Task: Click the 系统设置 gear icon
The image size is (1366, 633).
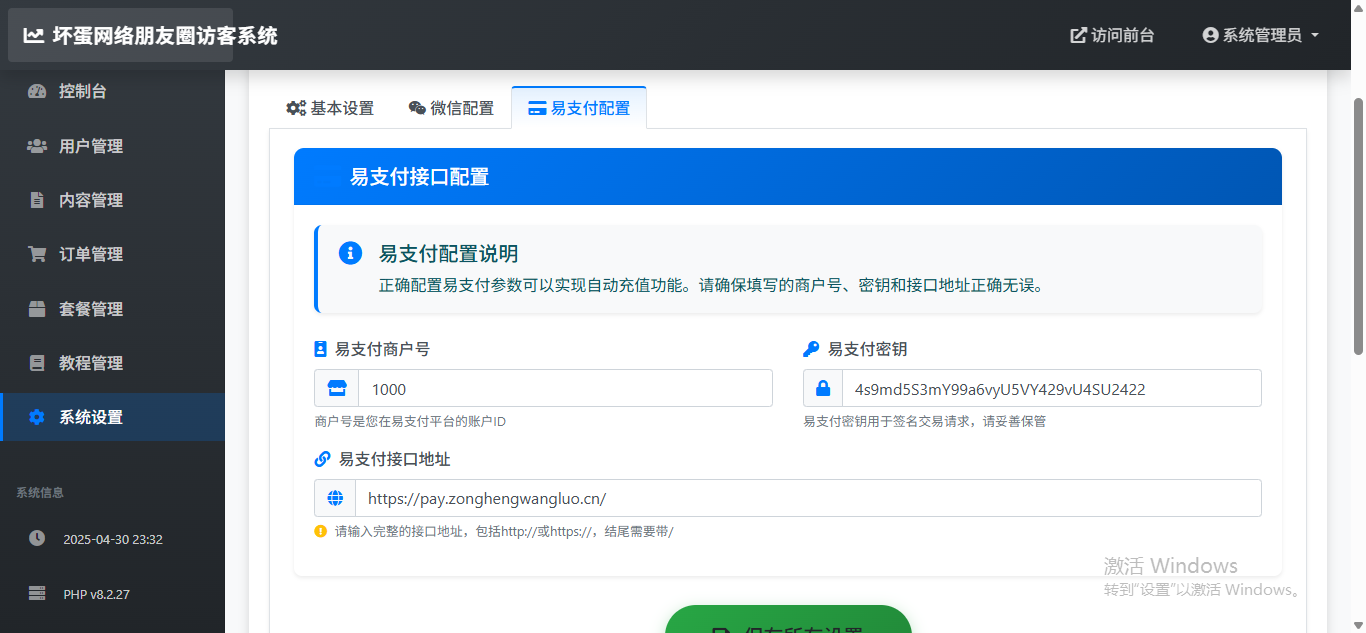Action: 37,417
